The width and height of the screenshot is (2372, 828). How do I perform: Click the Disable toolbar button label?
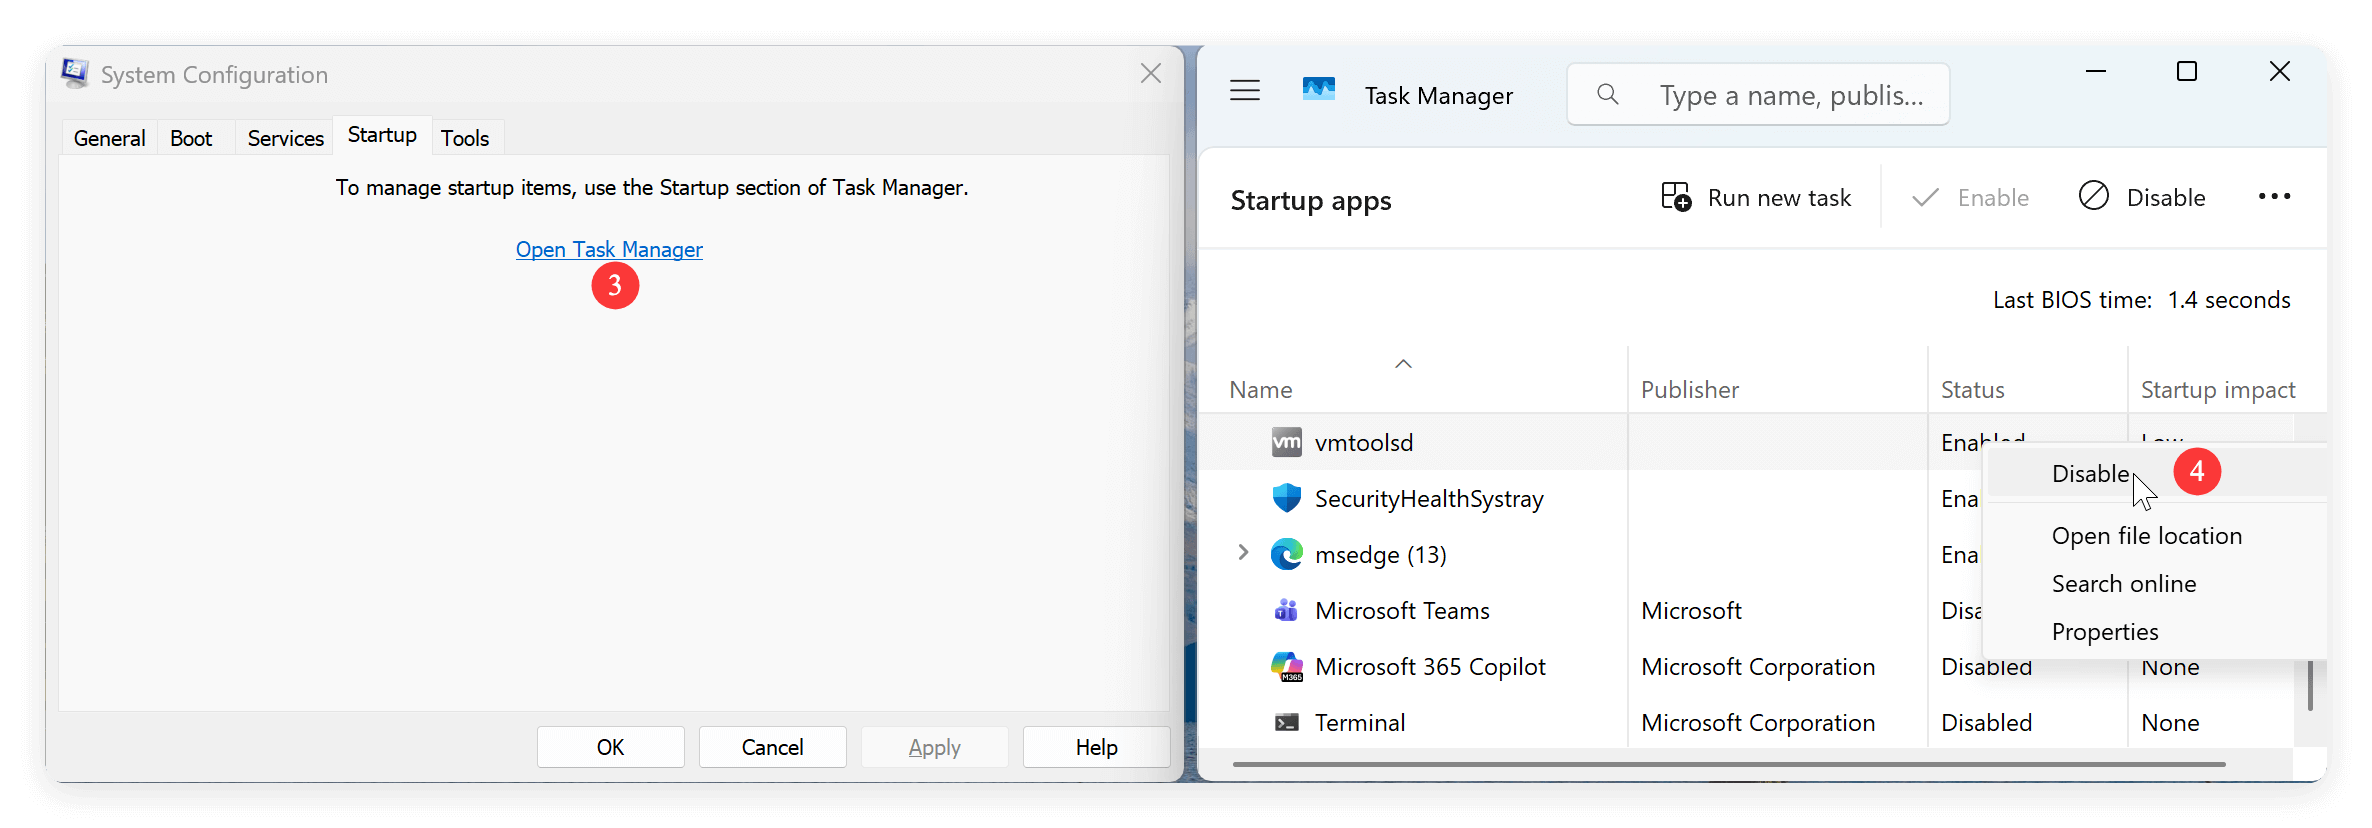click(2166, 198)
